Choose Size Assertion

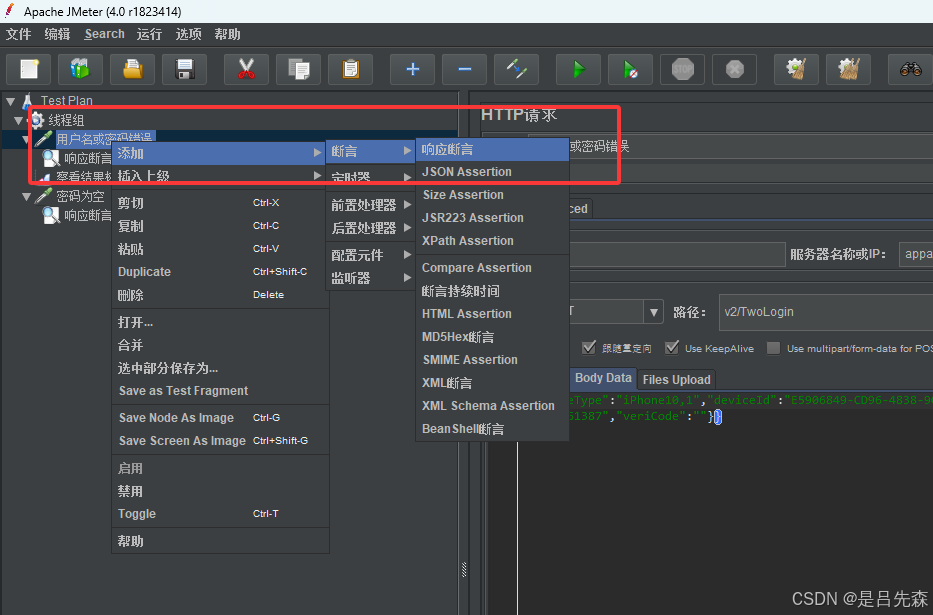pyautogui.click(x=492, y=194)
